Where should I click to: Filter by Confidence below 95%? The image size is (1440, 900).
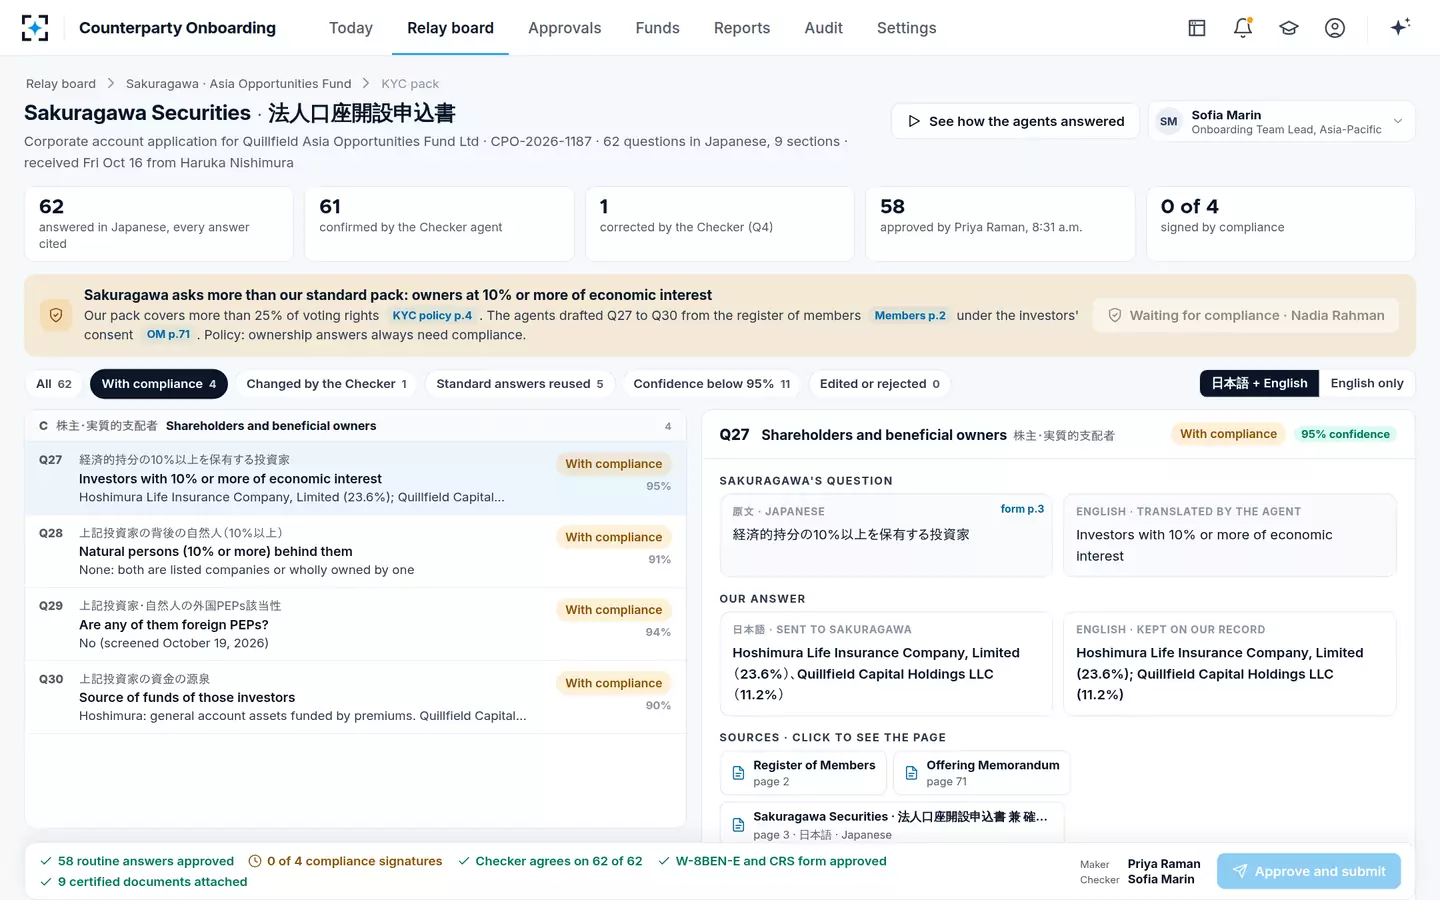[712, 384]
